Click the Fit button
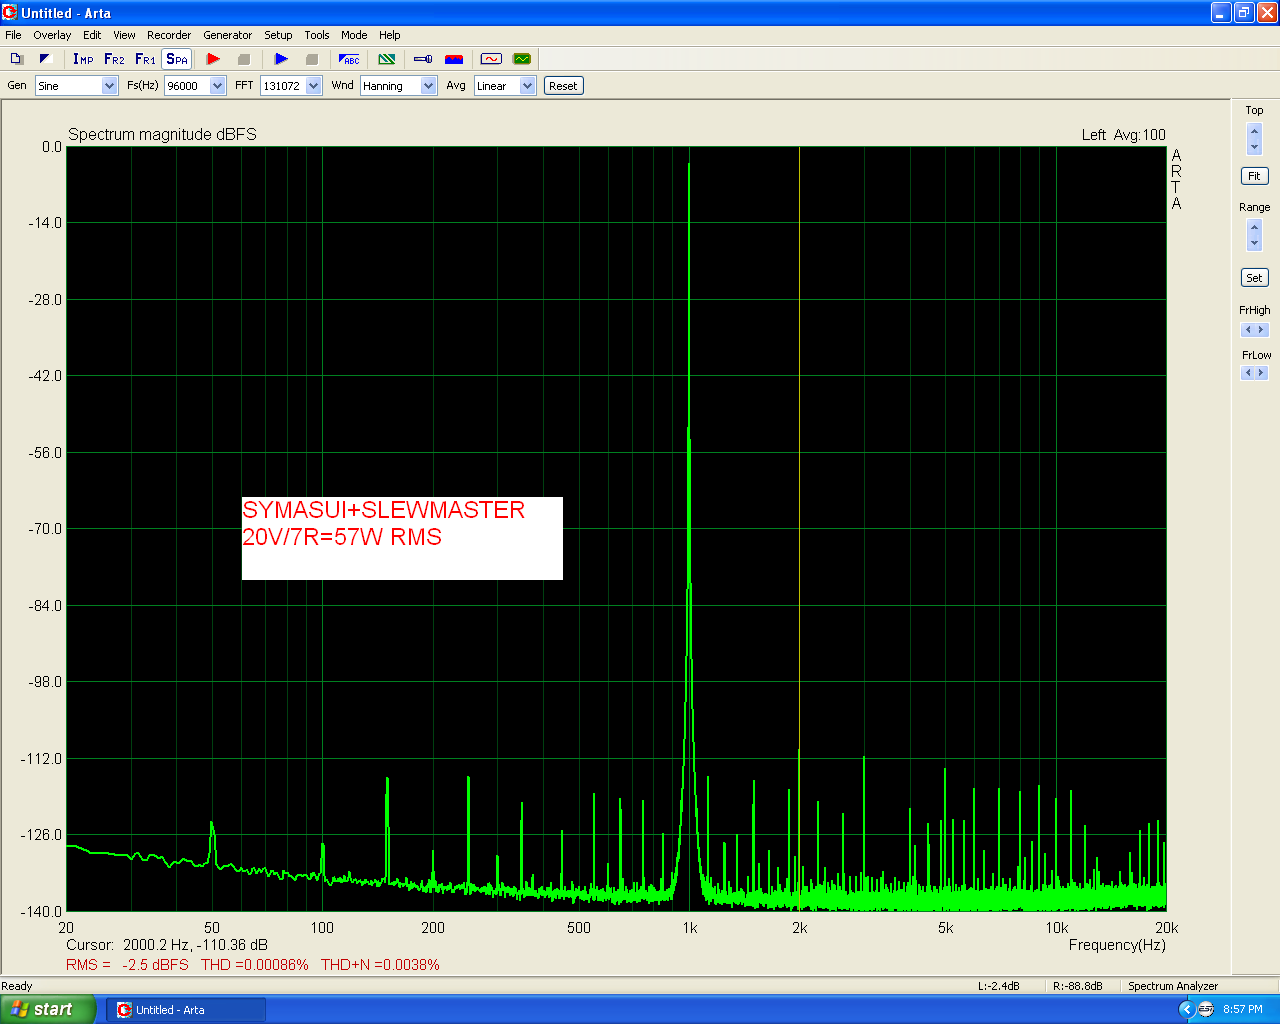Viewport: 1280px width, 1024px height. point(1254,176)
